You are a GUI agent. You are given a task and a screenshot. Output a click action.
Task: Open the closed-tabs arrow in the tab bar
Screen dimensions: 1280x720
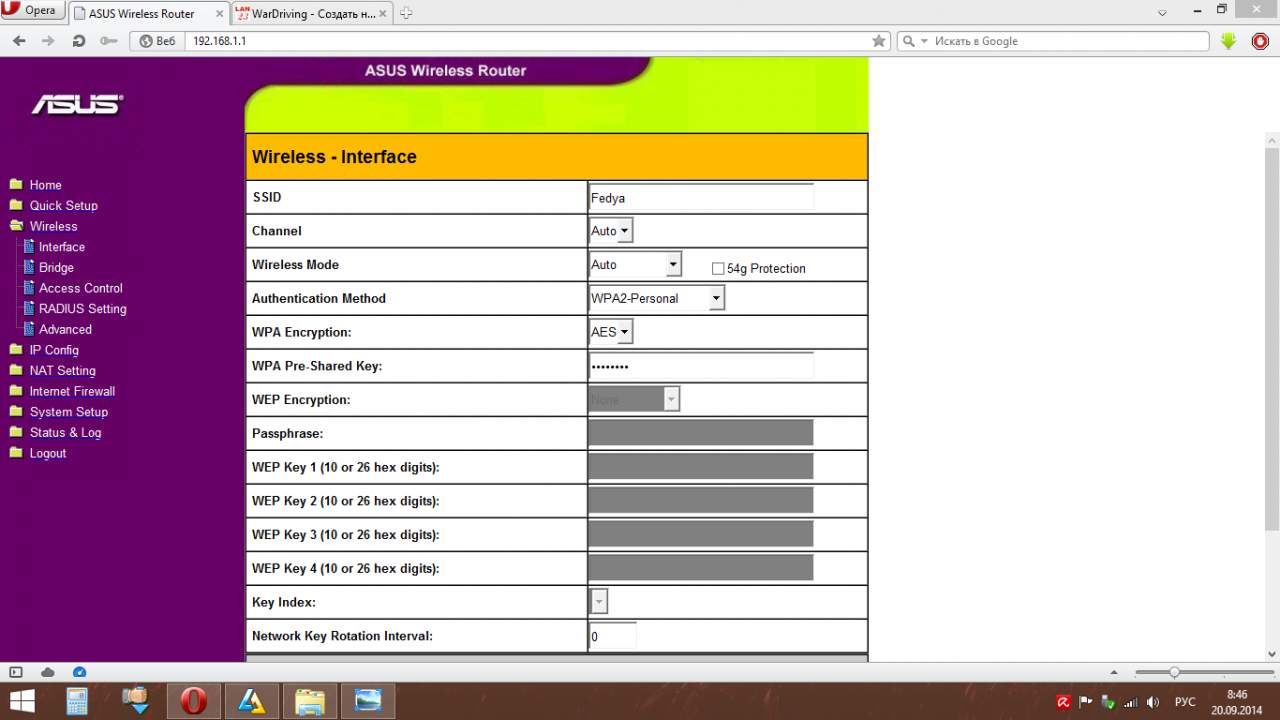1162,14
